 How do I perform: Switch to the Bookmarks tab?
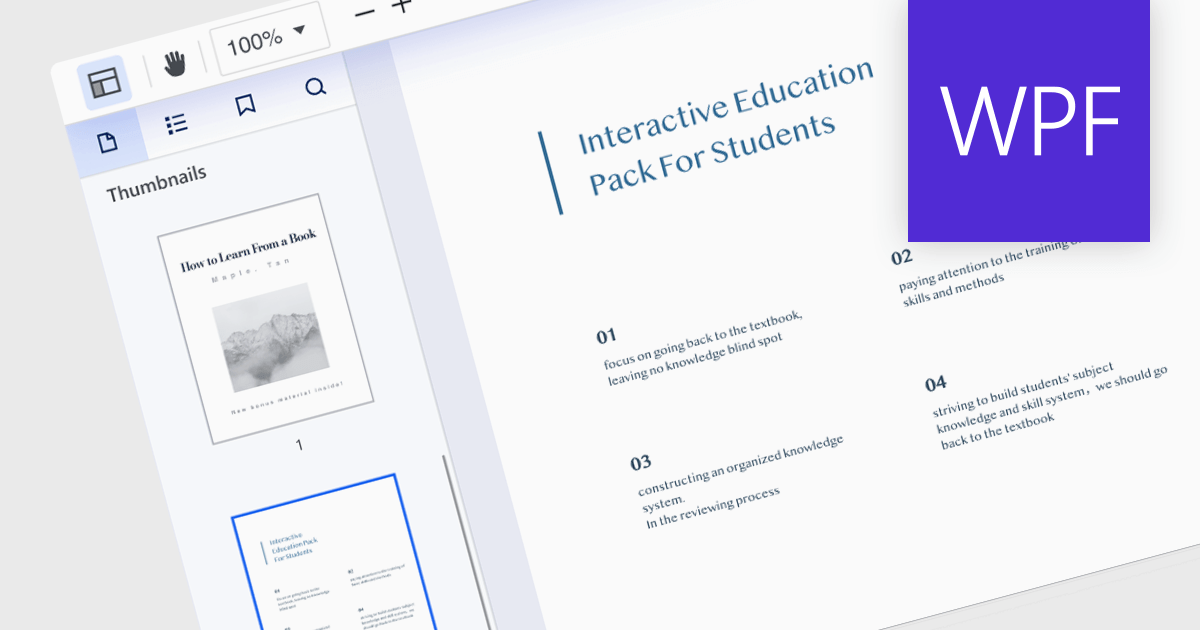(245, 105)
